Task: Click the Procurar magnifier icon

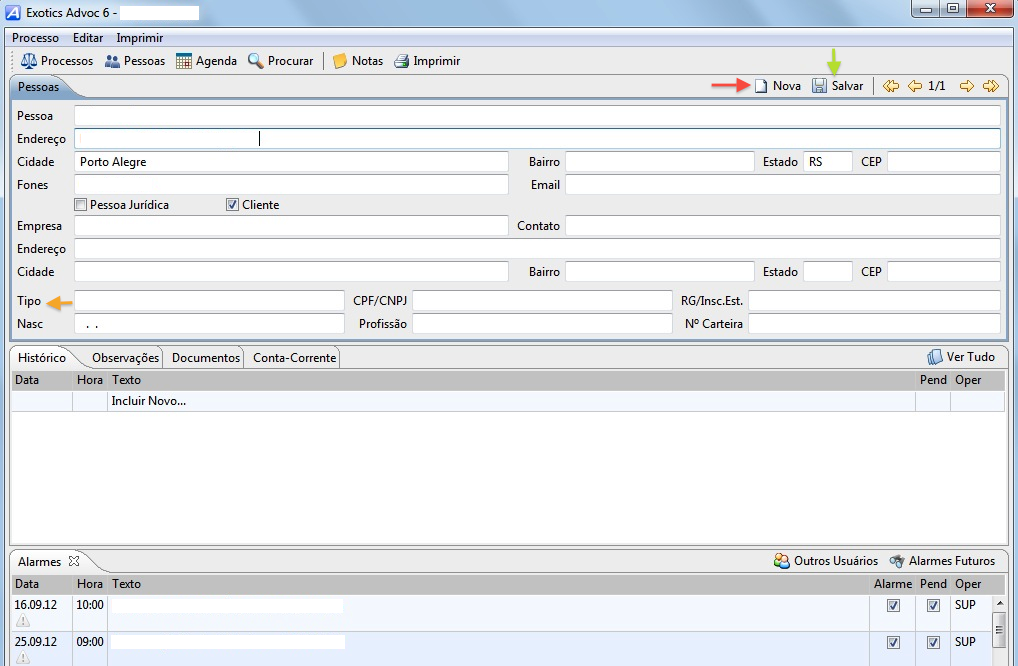Action: click(x=256, y=61)
